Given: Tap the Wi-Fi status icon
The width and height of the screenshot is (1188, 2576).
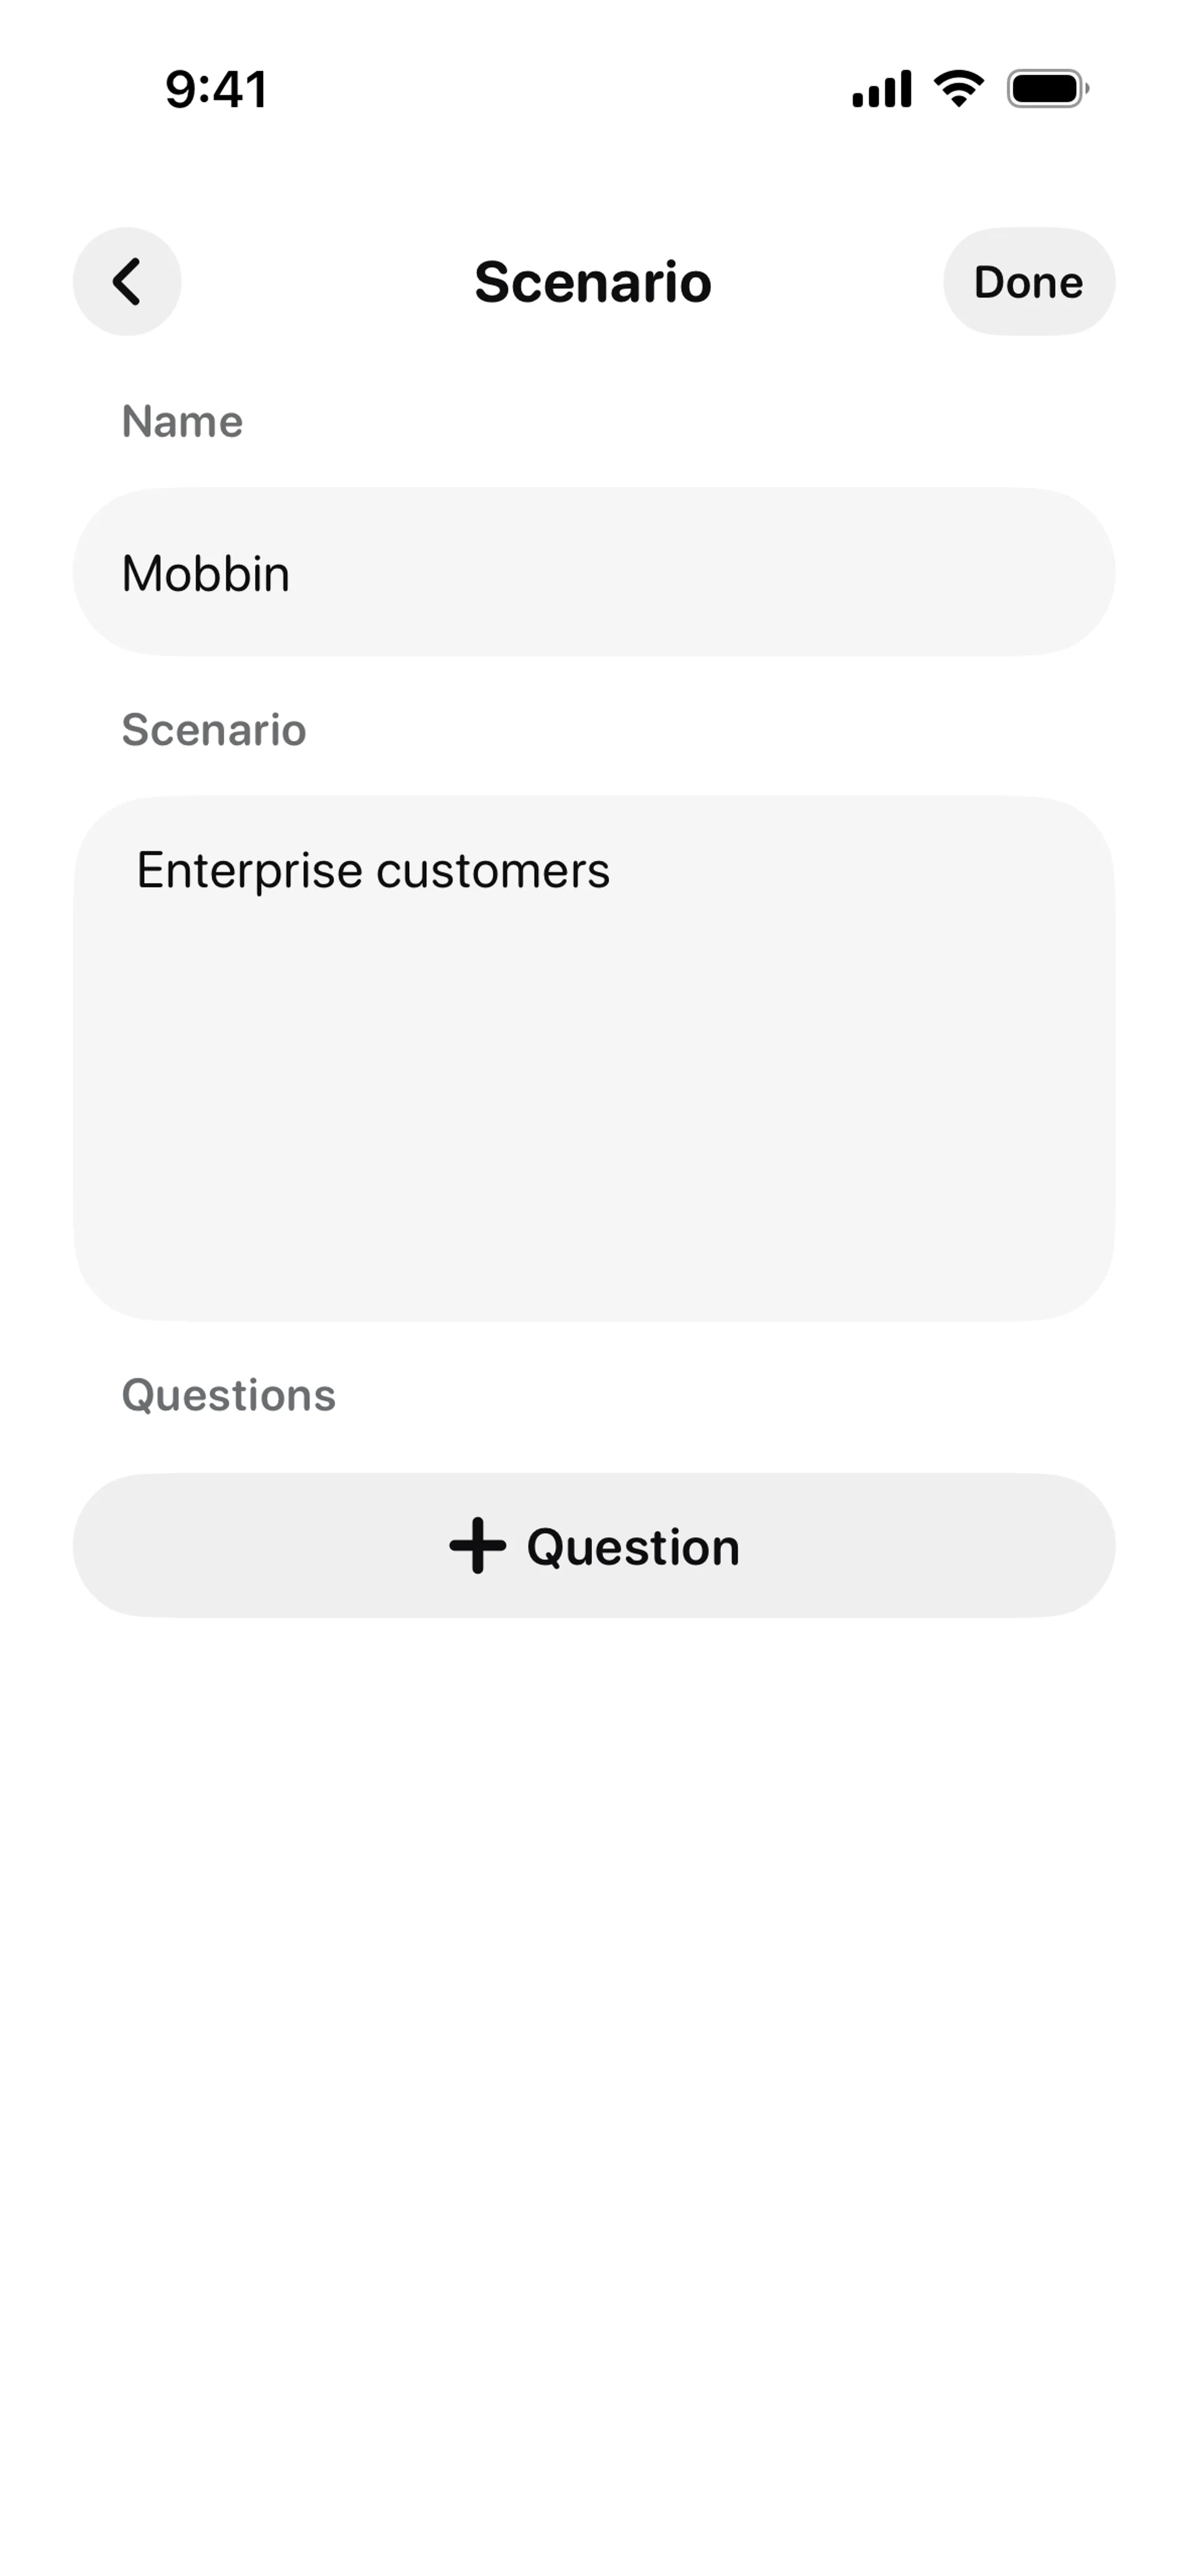Looking at the screenshot, I should (958, 88).
